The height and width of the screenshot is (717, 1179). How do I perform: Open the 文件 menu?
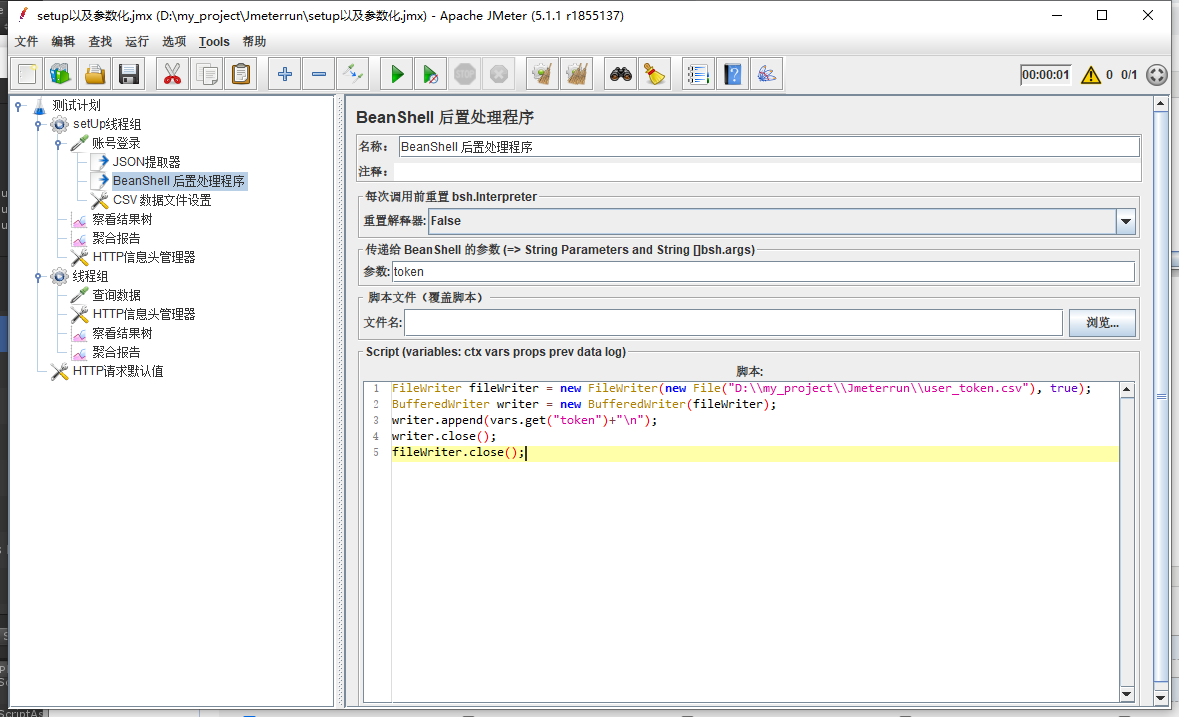[26, 41]
